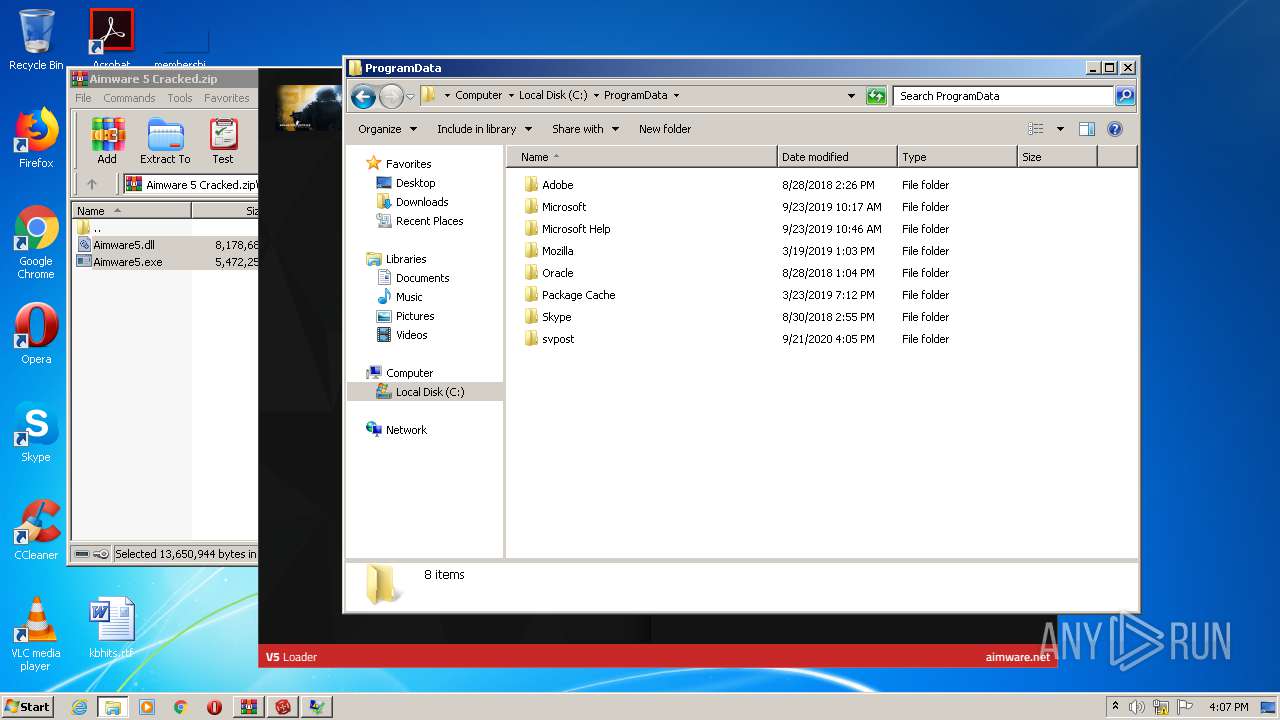Screen dimensions: 1280x720
Task: Select the Documents library
Action: pos(422,278)
